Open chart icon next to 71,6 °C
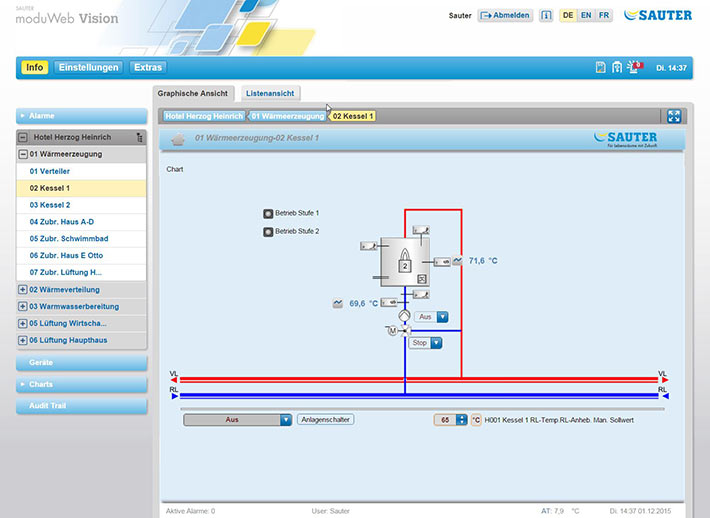The width and height of the screenshot is (710, 518). (x=457, y=261)
